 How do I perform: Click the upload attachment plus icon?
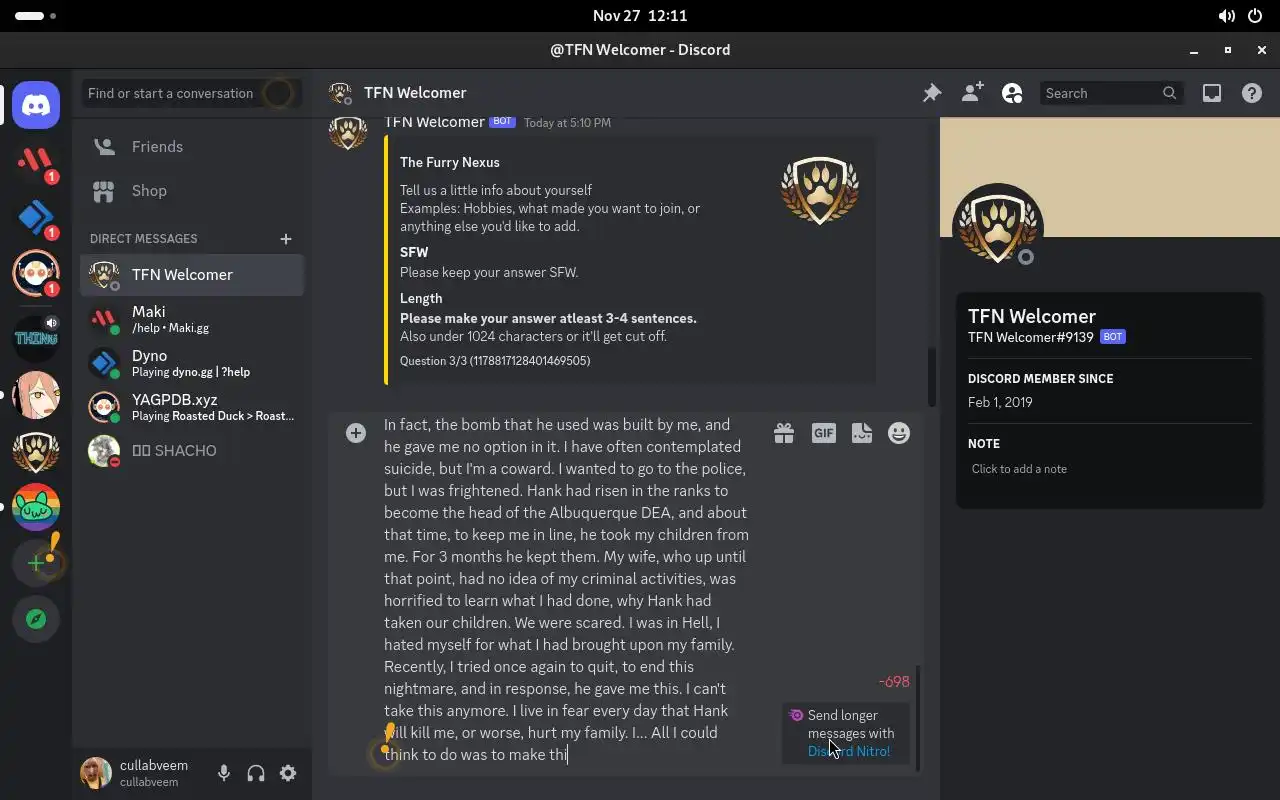tap(356, 433)
